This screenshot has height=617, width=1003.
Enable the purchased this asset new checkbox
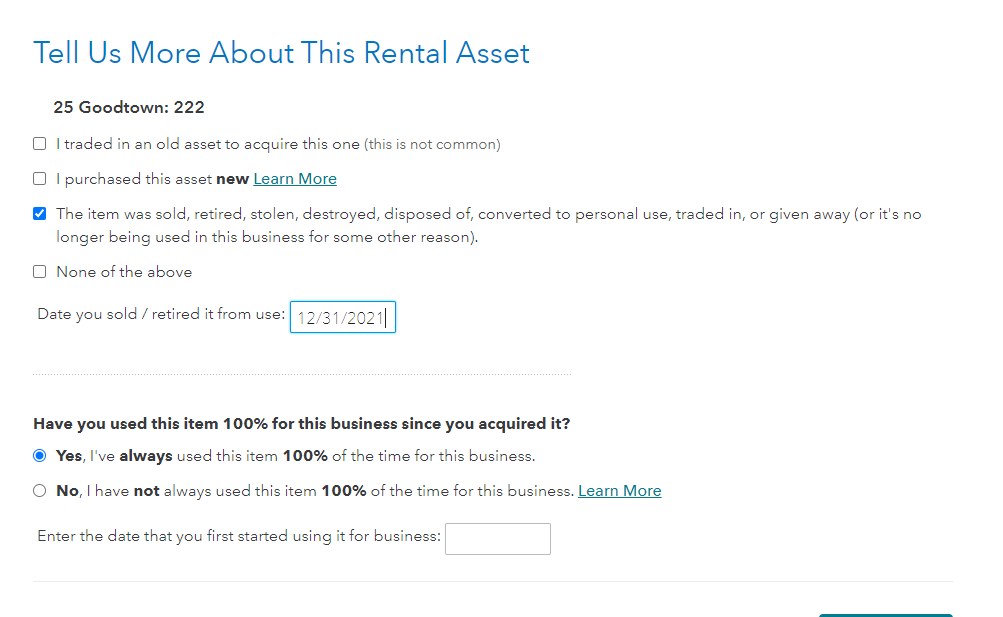coord(40,179)
